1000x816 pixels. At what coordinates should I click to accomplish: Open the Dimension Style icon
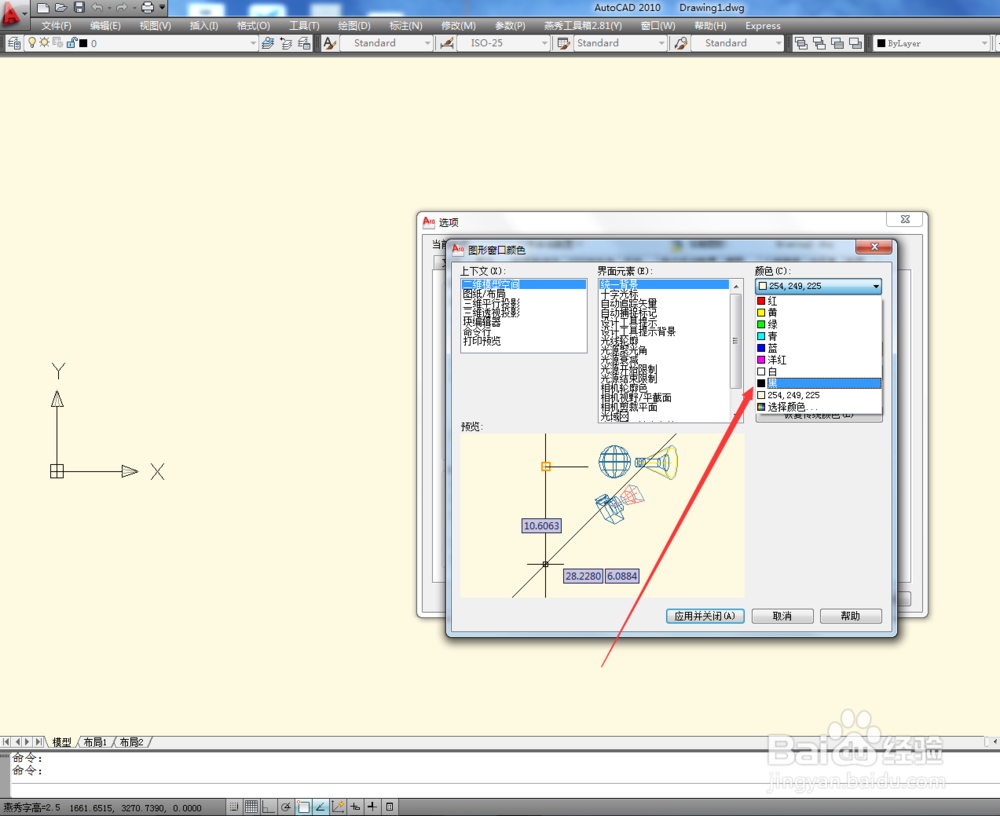tap(447, 43)
